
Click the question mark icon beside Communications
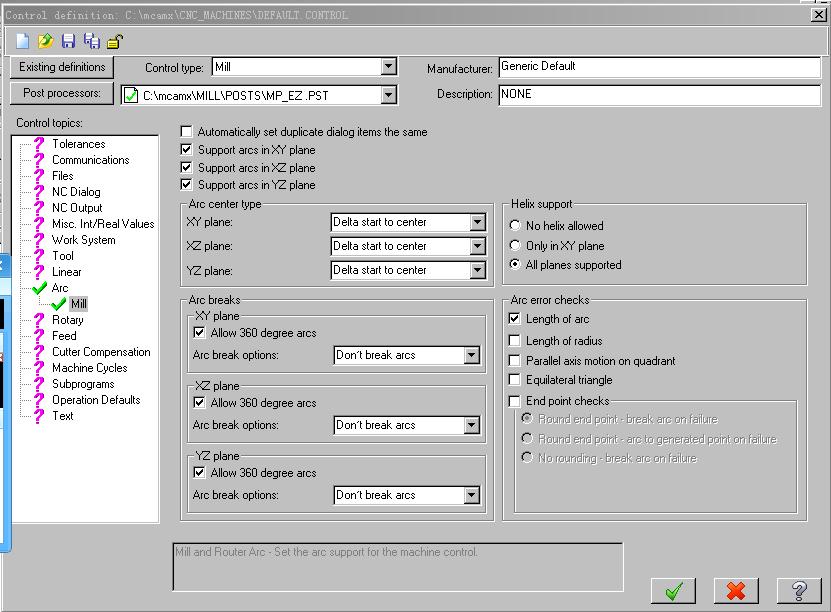tap(39, 159)
